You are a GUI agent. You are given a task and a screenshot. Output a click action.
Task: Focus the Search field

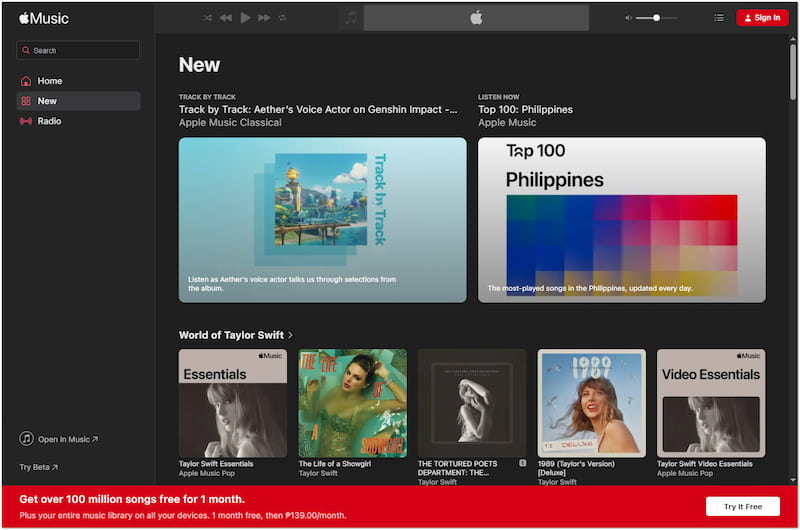[x=78, y=51]
